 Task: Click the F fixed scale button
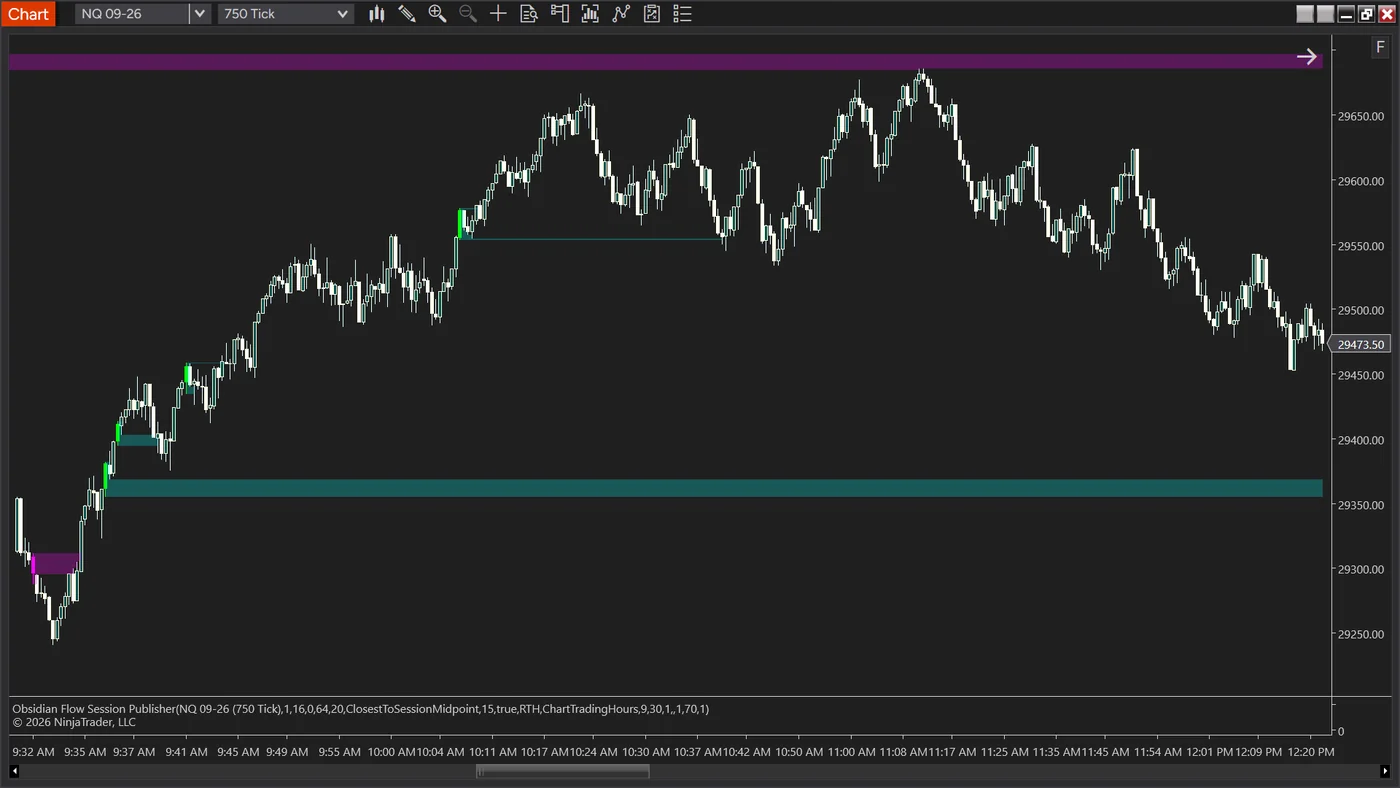point(1380,47)
